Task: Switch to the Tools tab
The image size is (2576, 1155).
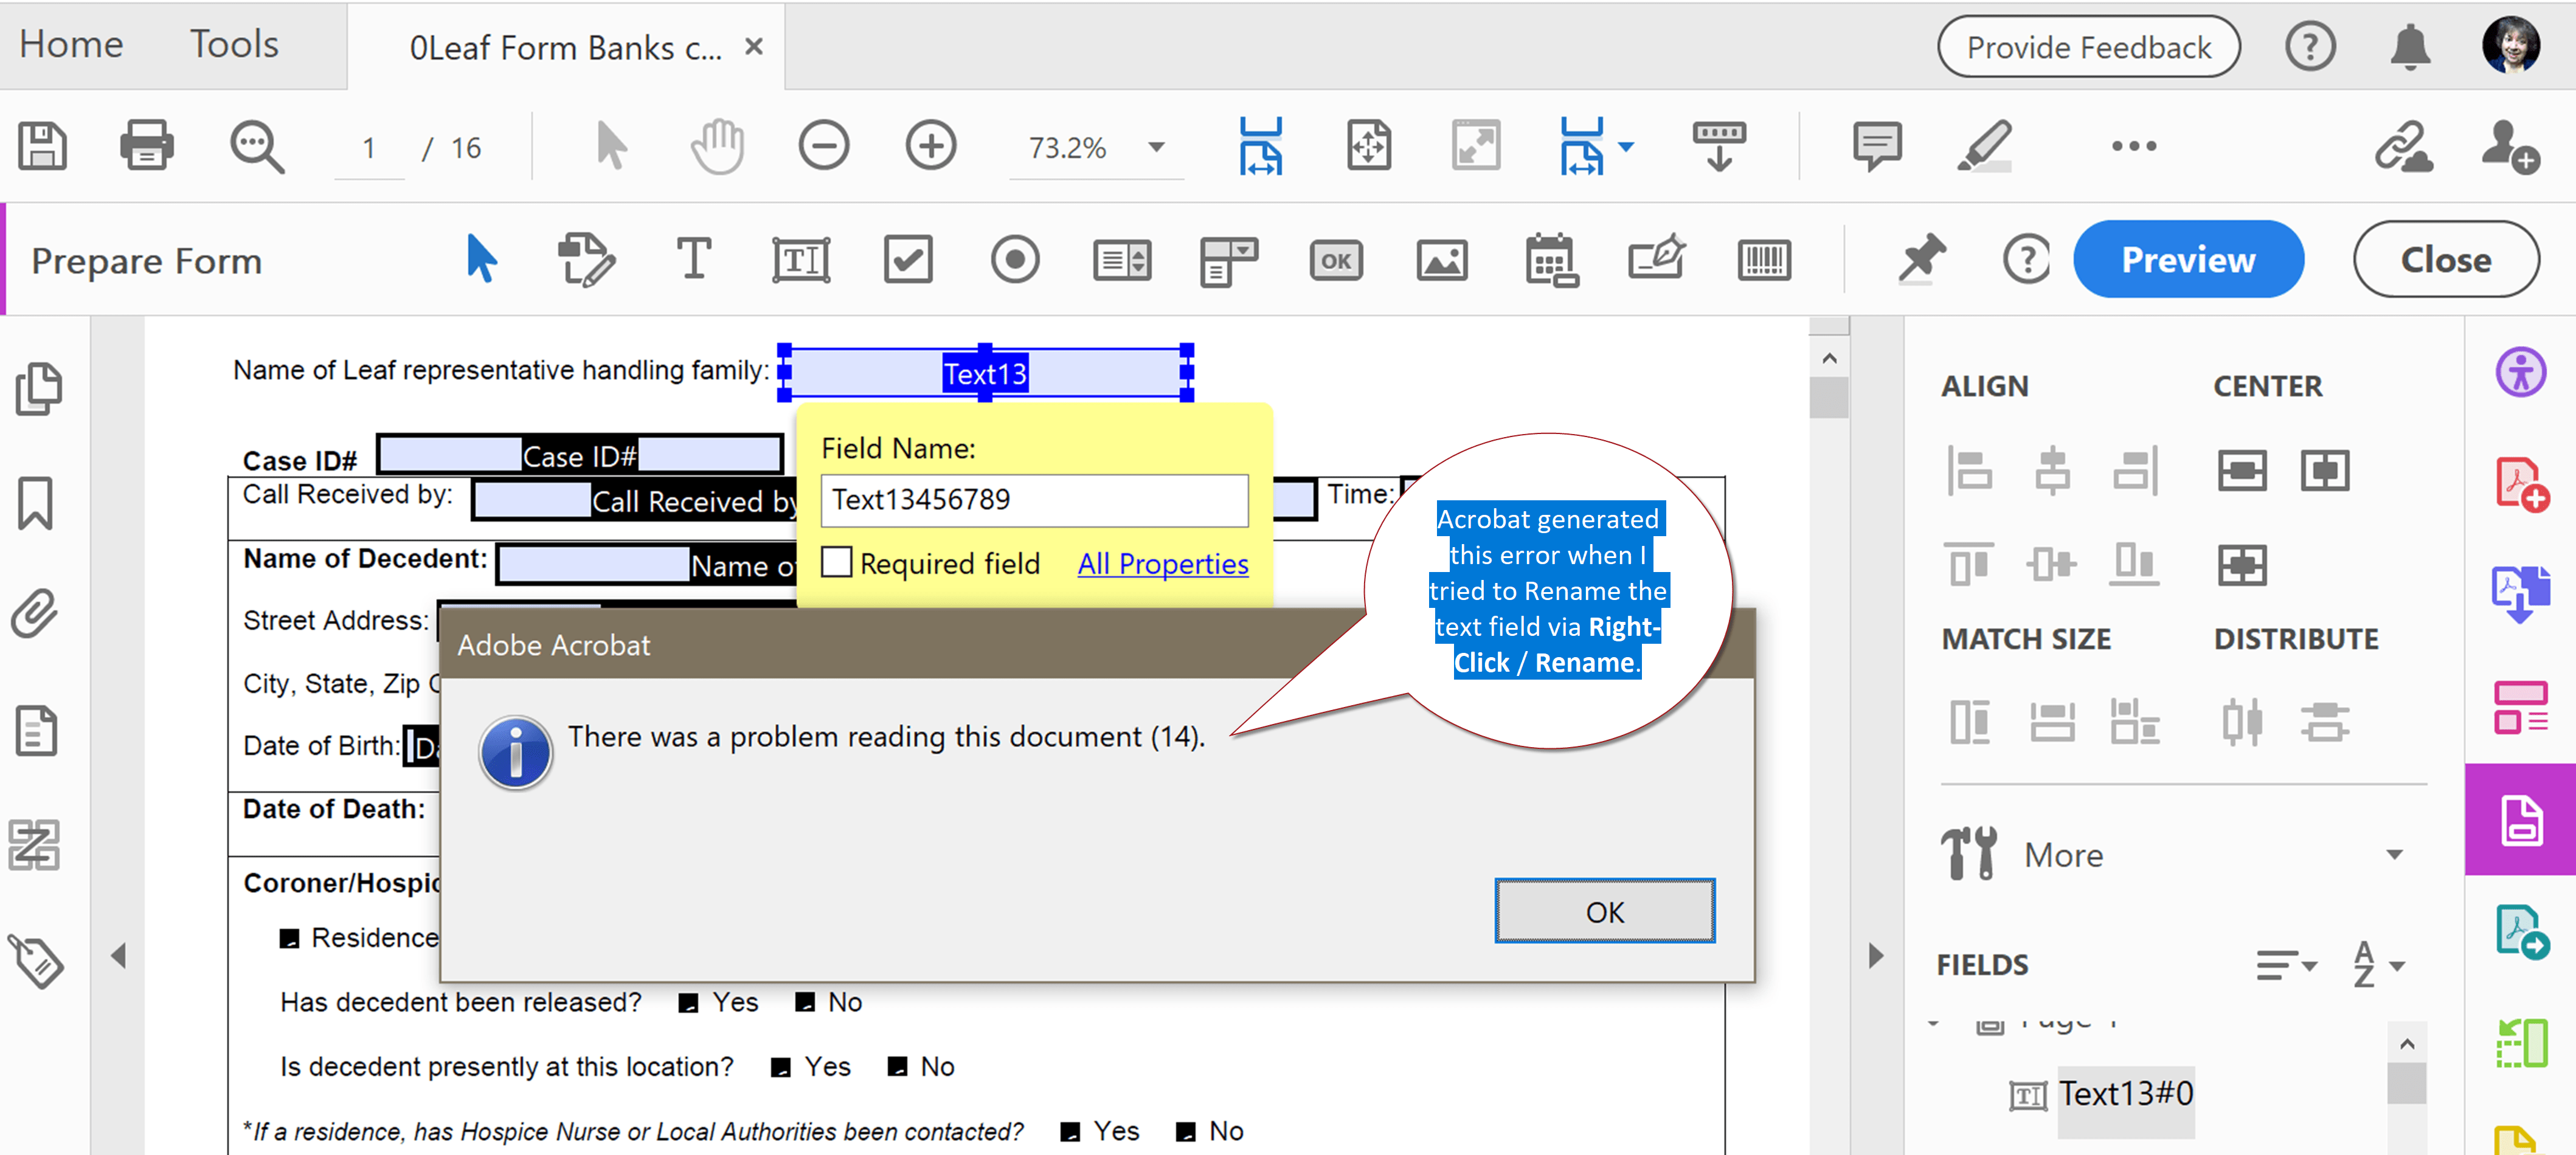Action: (234, 45)
